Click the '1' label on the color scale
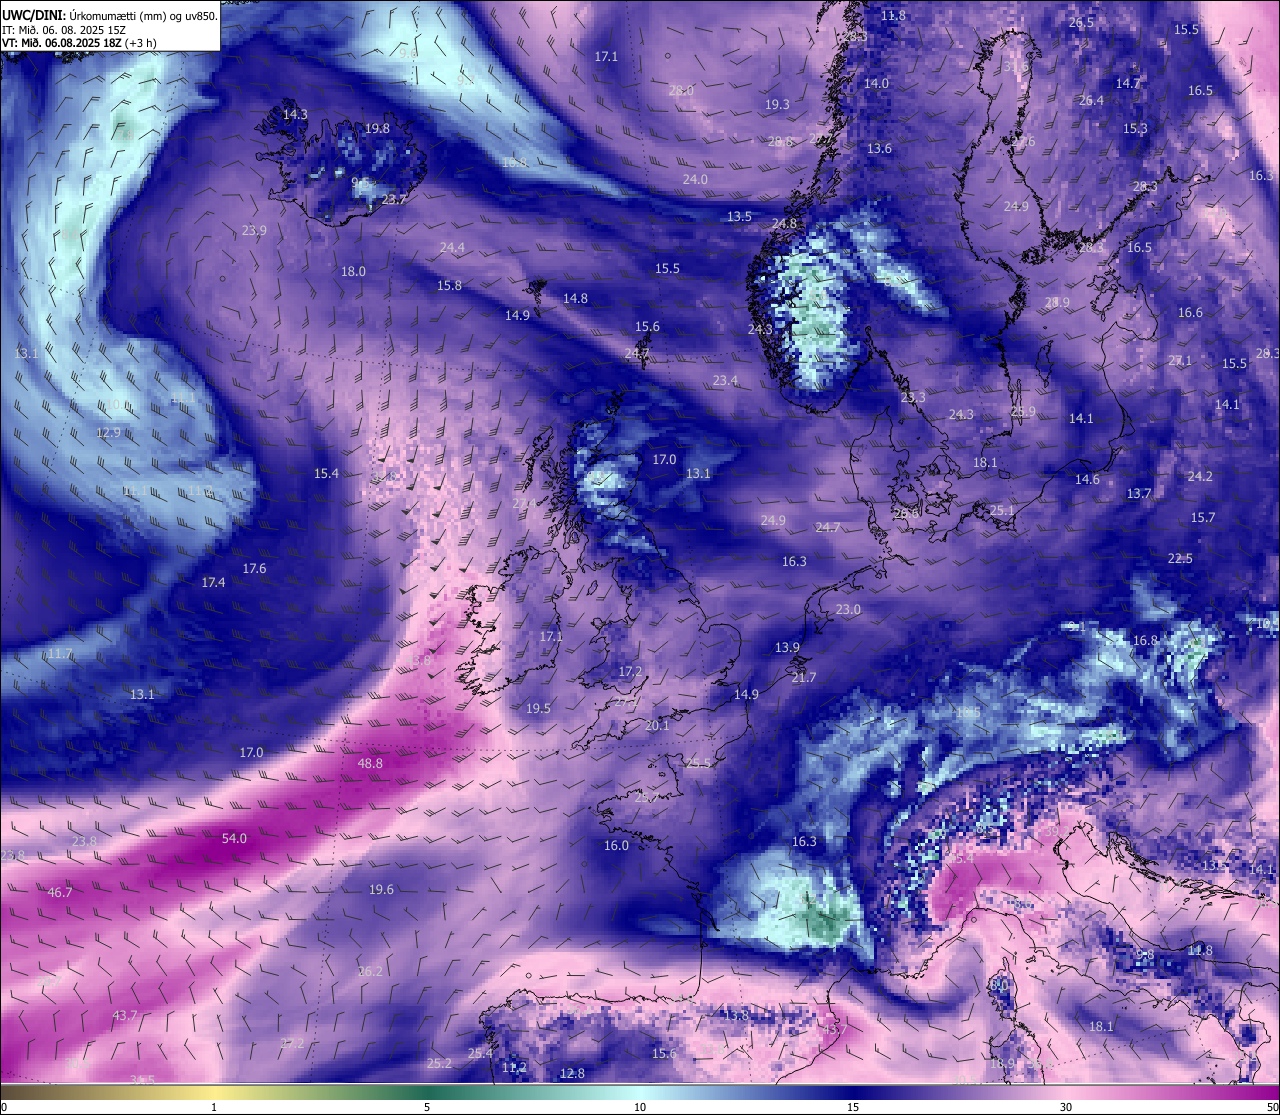The width and height of the screenshot is (1280, 1115). tap(214, 1107)
